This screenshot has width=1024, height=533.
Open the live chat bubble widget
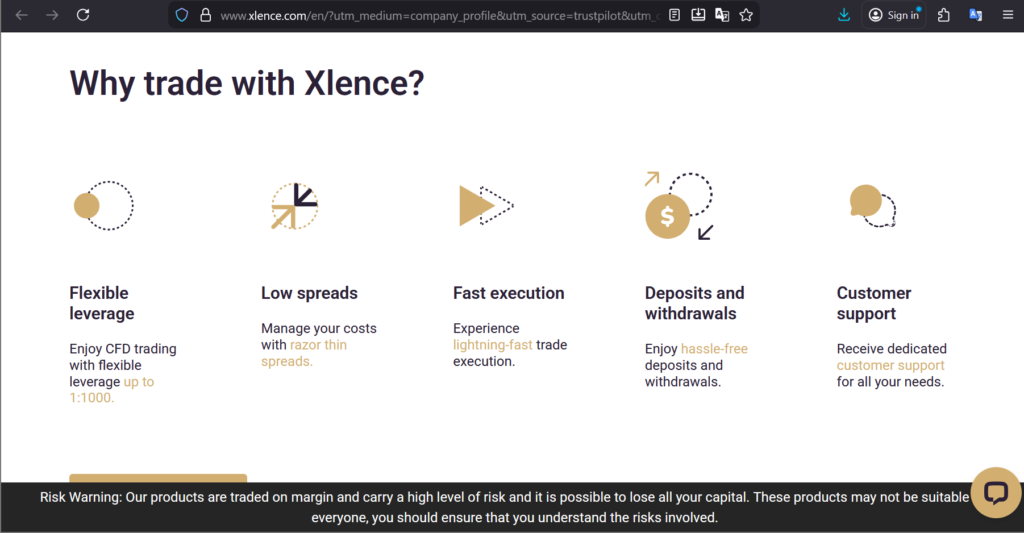pyautogui.click(x=995, y=492)
